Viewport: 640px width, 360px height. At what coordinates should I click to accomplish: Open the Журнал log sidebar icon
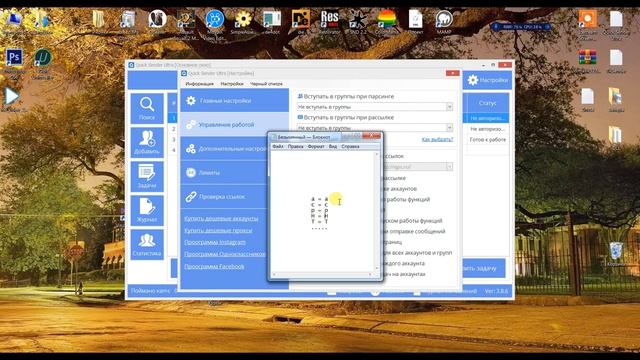147,211
